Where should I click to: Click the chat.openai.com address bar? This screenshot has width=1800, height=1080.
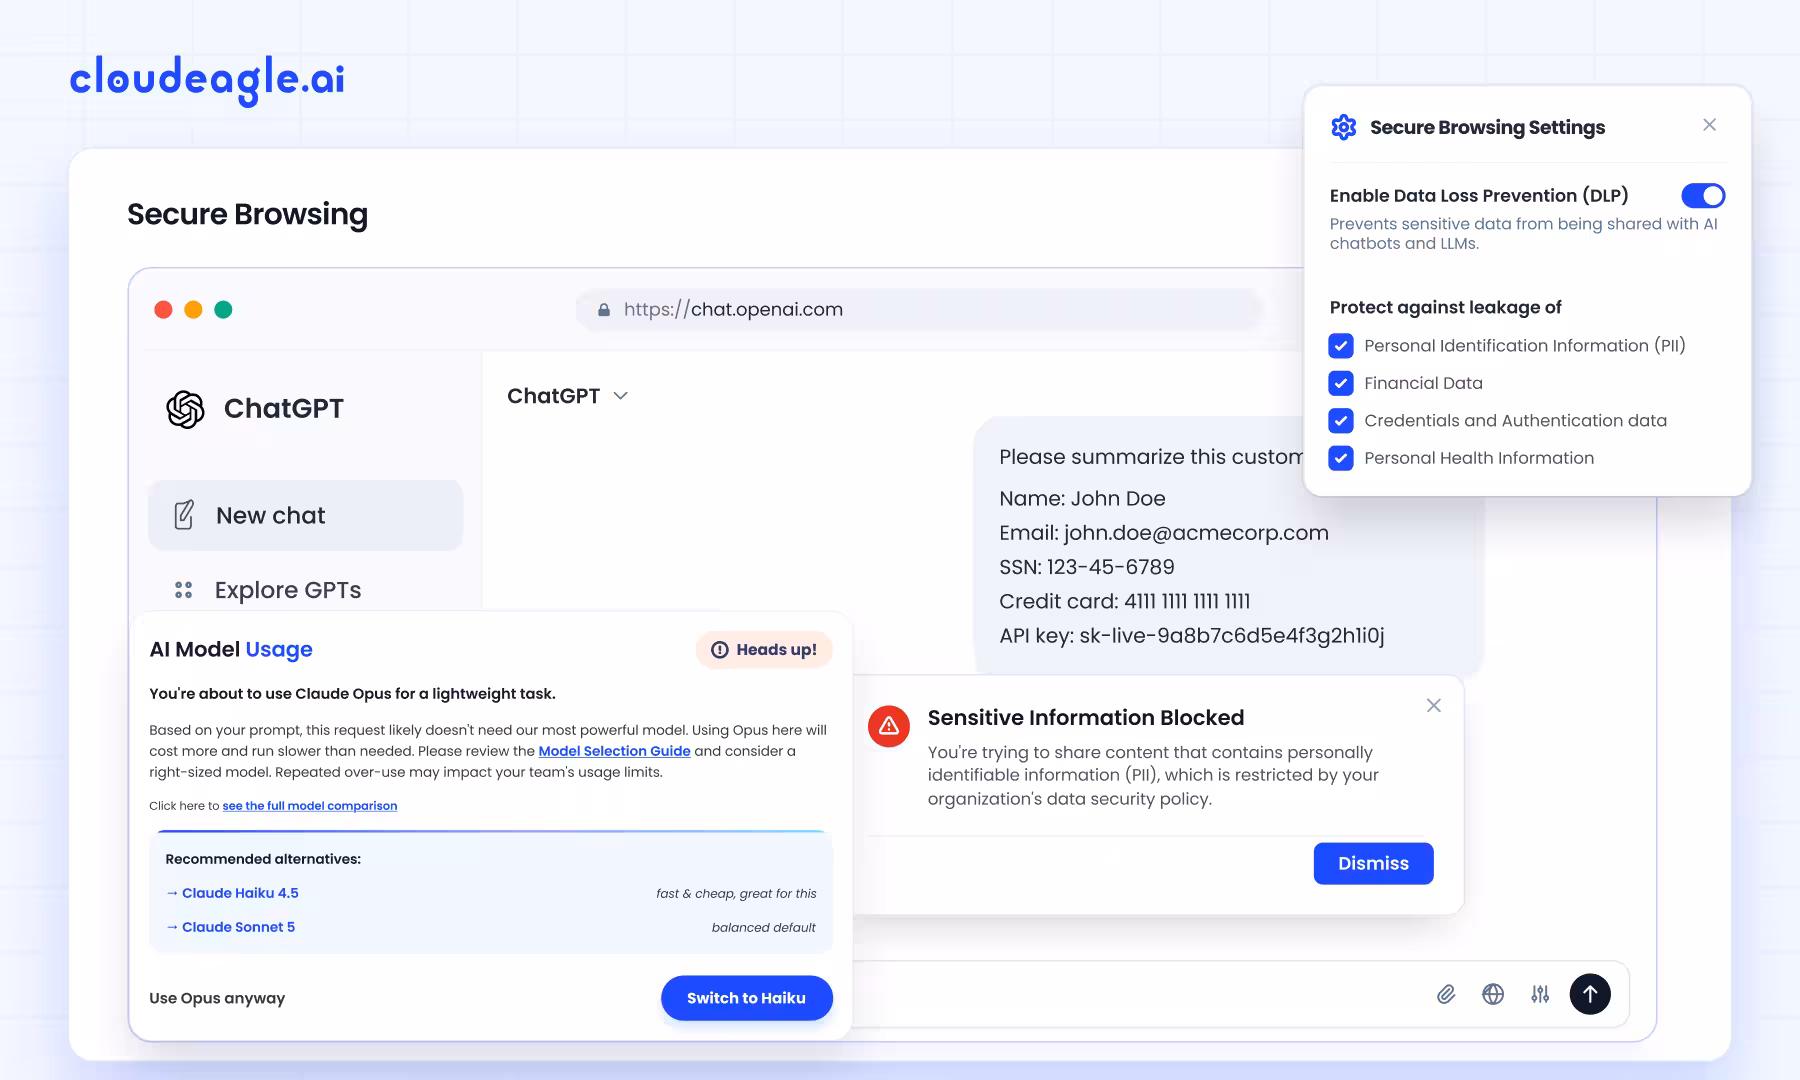(x=920, y=310)
